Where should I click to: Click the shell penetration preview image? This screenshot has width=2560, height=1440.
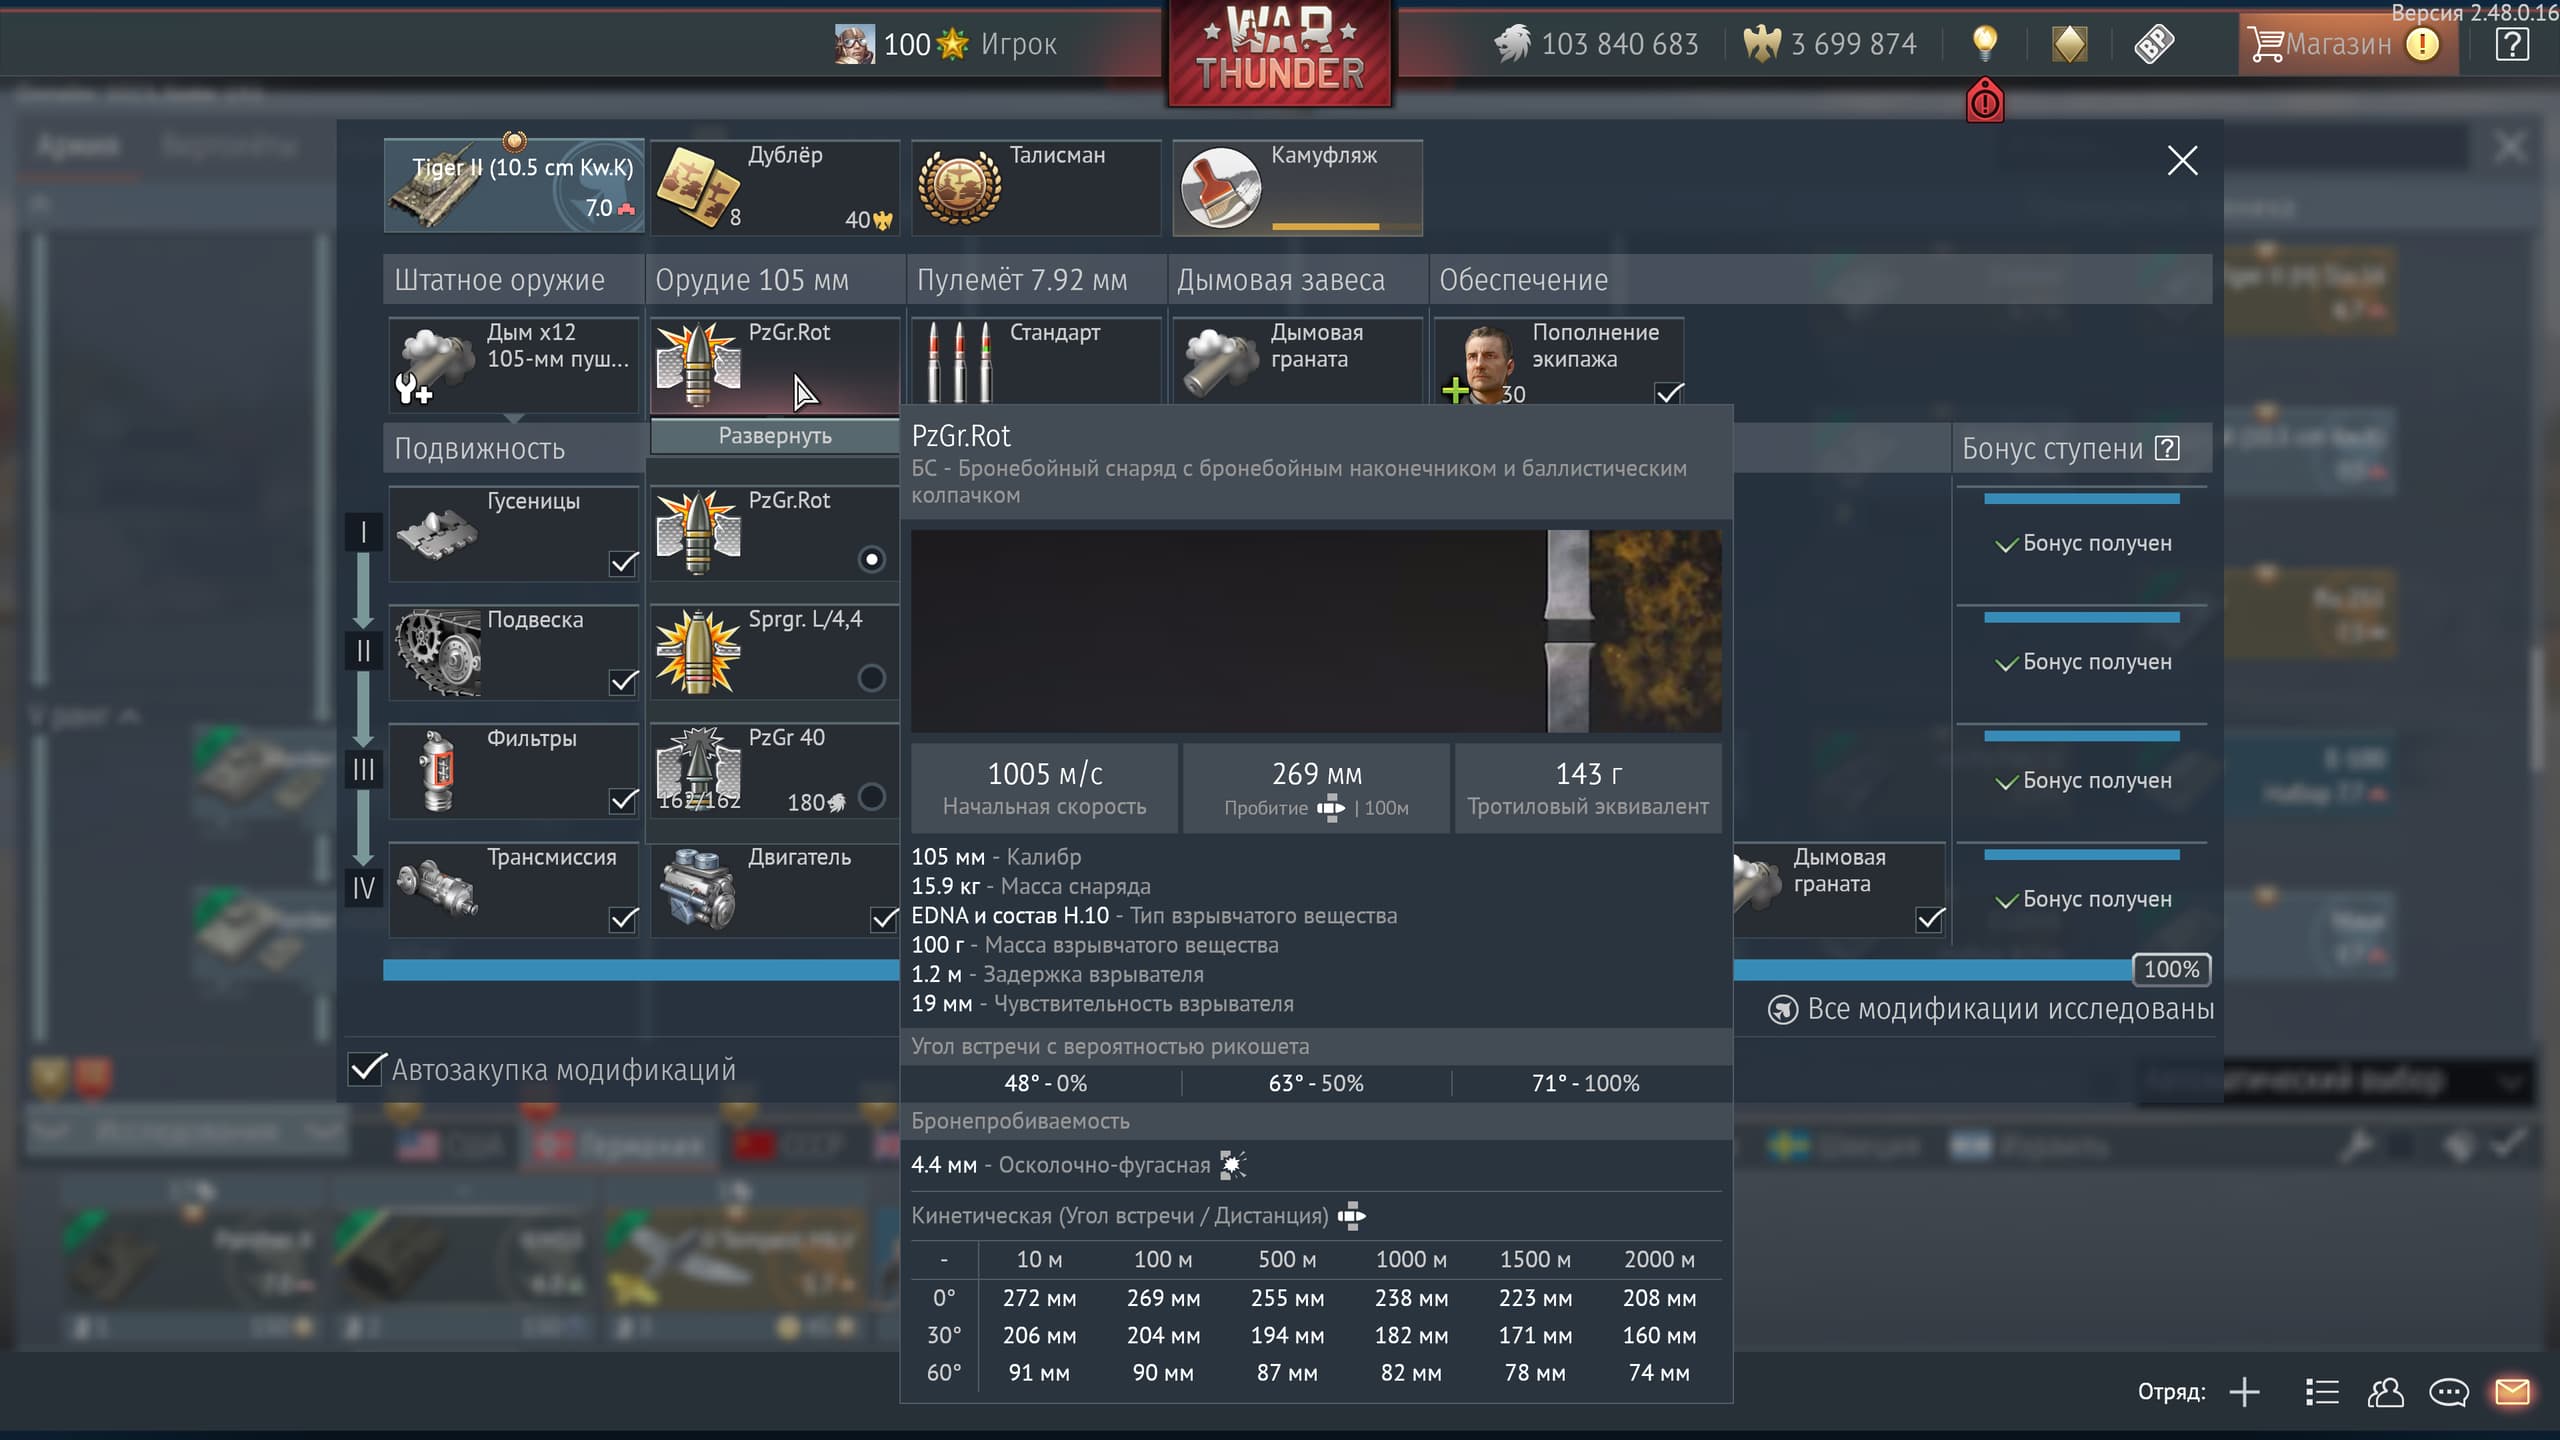click(1316, 631)
